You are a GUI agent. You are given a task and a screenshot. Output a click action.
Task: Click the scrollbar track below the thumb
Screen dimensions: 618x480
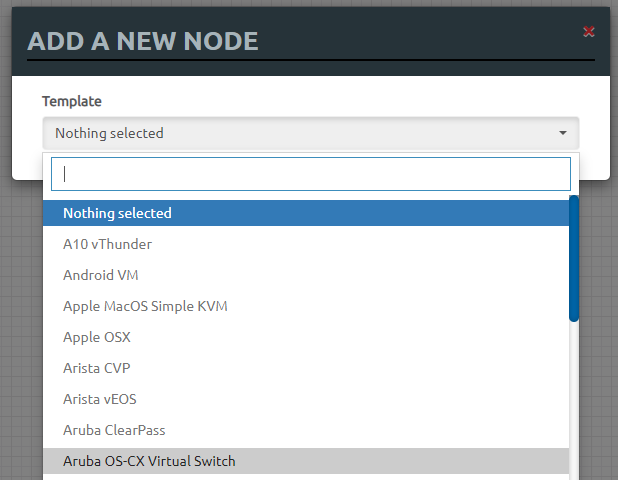click(x=574, y=400)
